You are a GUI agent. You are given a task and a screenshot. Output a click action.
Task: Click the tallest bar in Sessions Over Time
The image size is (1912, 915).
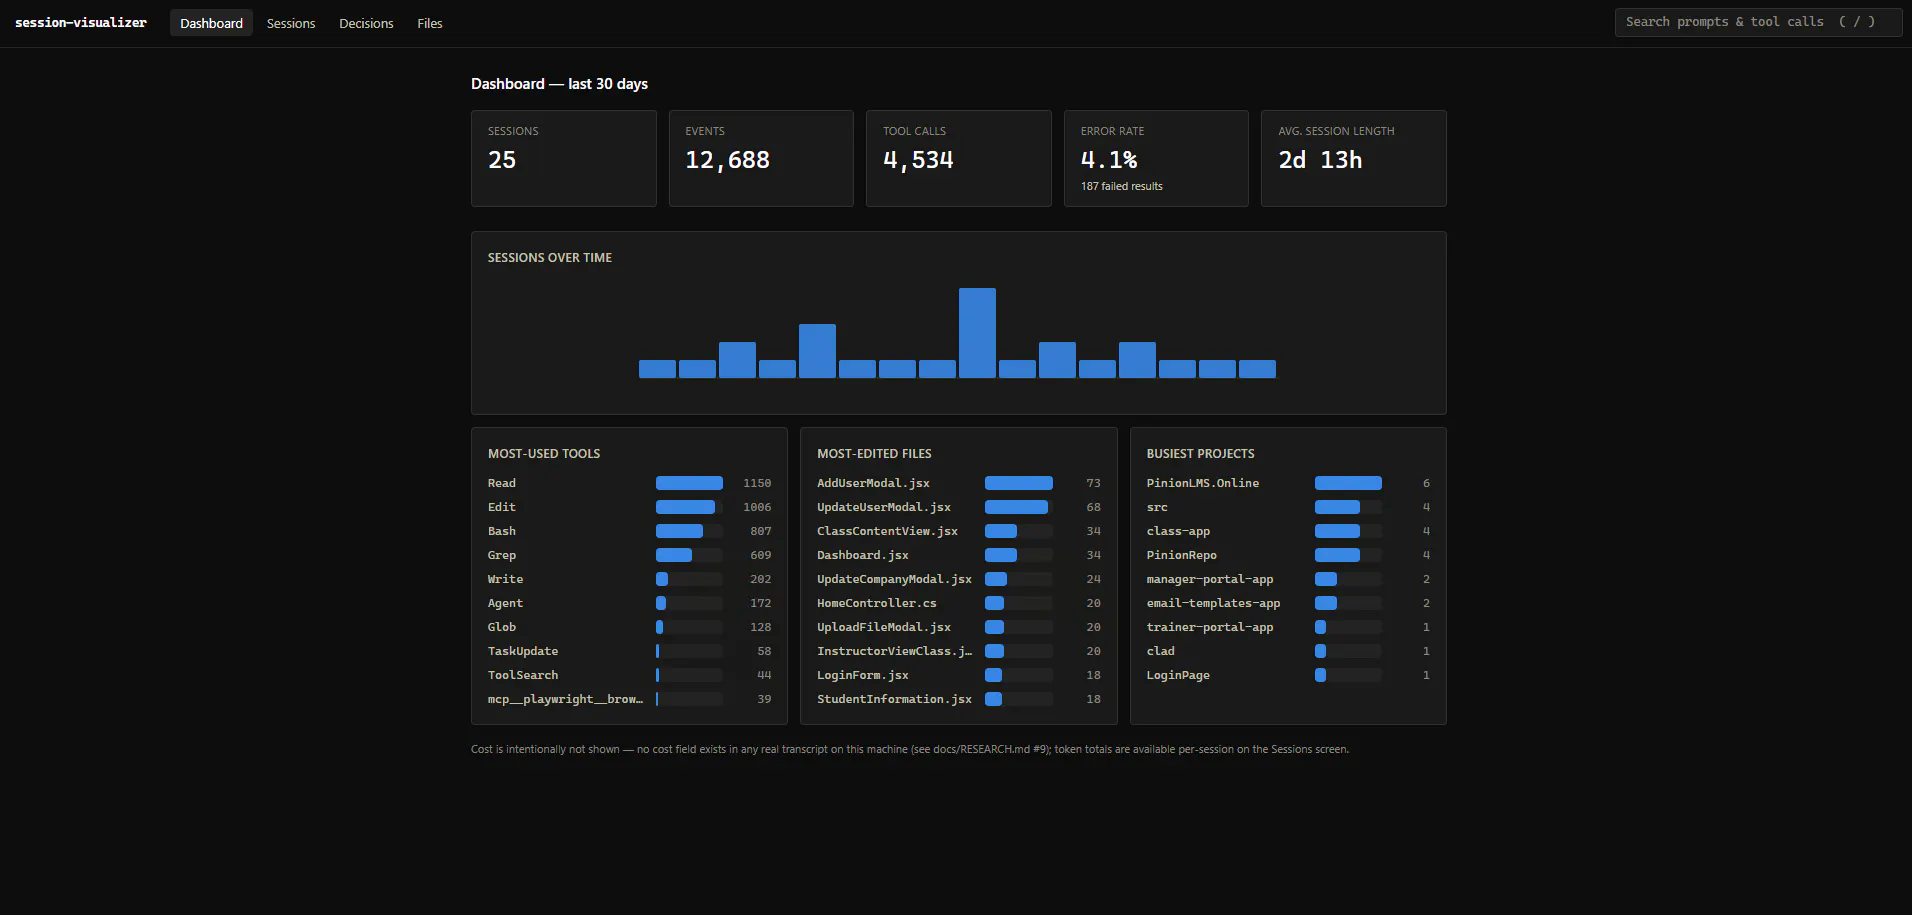pyautogui.click(x=977, y=333)
